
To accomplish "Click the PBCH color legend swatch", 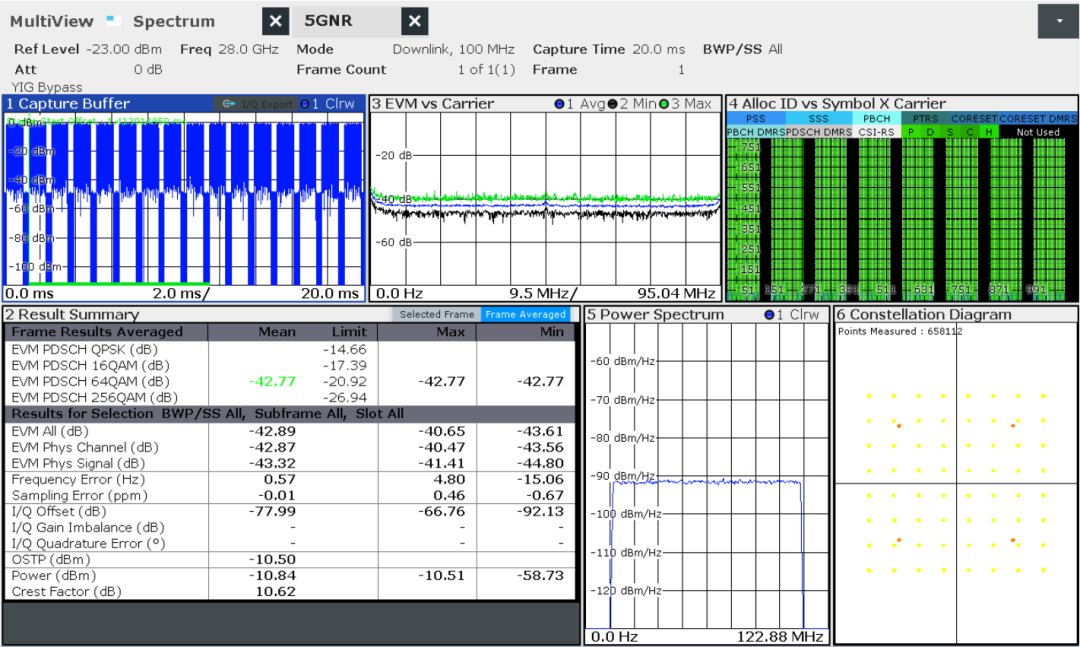I will [x=876, y=118].
